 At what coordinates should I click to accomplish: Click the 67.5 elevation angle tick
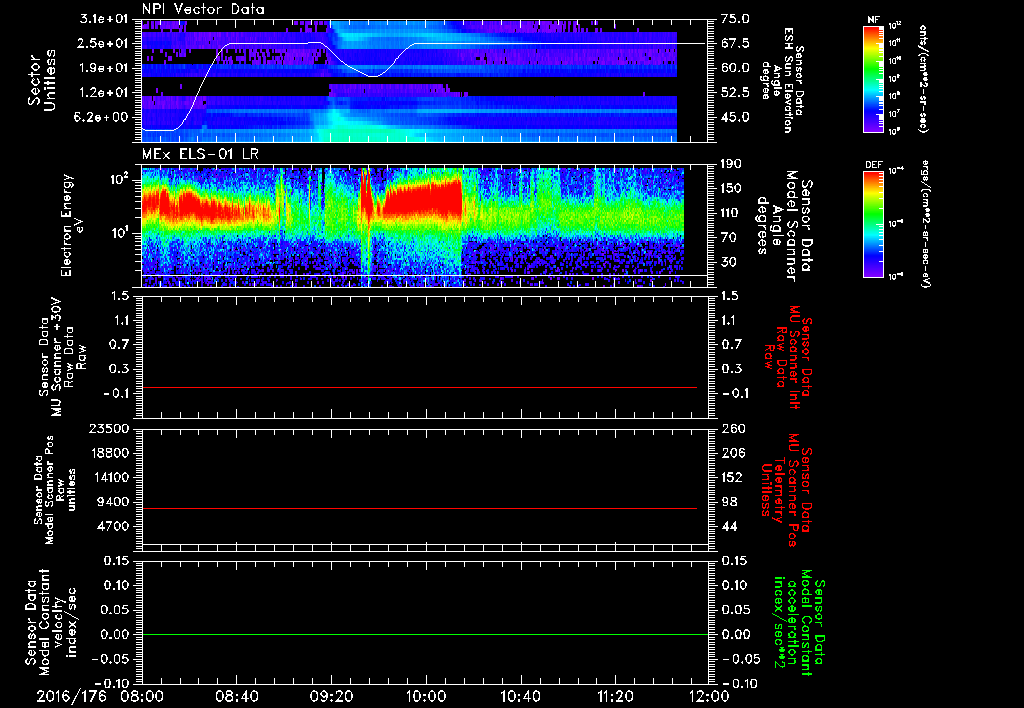pyautogui.click(x=735, y=44)
